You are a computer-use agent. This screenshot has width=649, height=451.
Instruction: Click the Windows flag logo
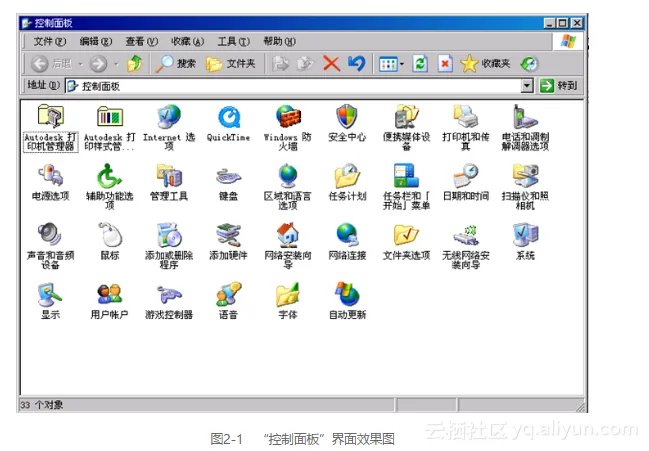568,41
